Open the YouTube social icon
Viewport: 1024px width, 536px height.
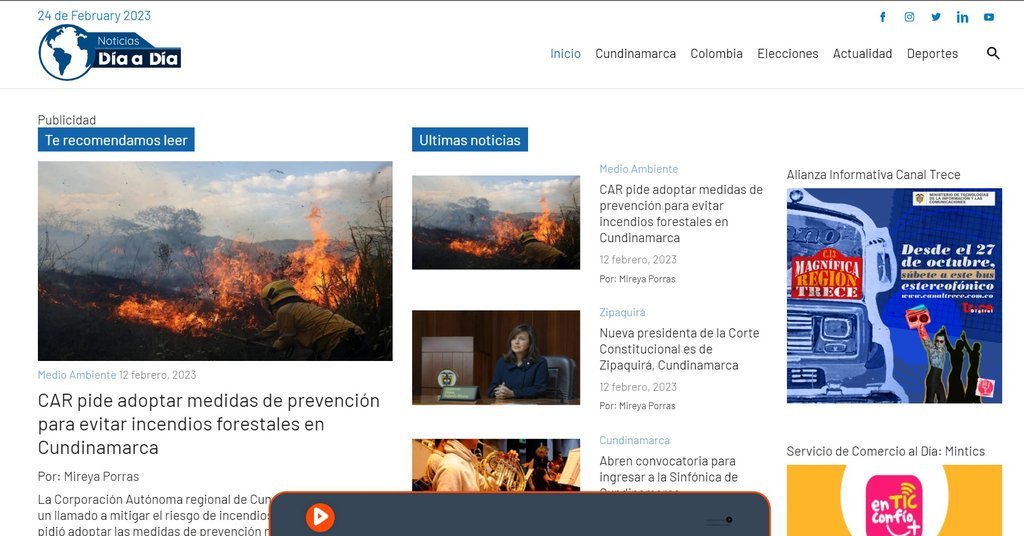(x=989, y=17)
